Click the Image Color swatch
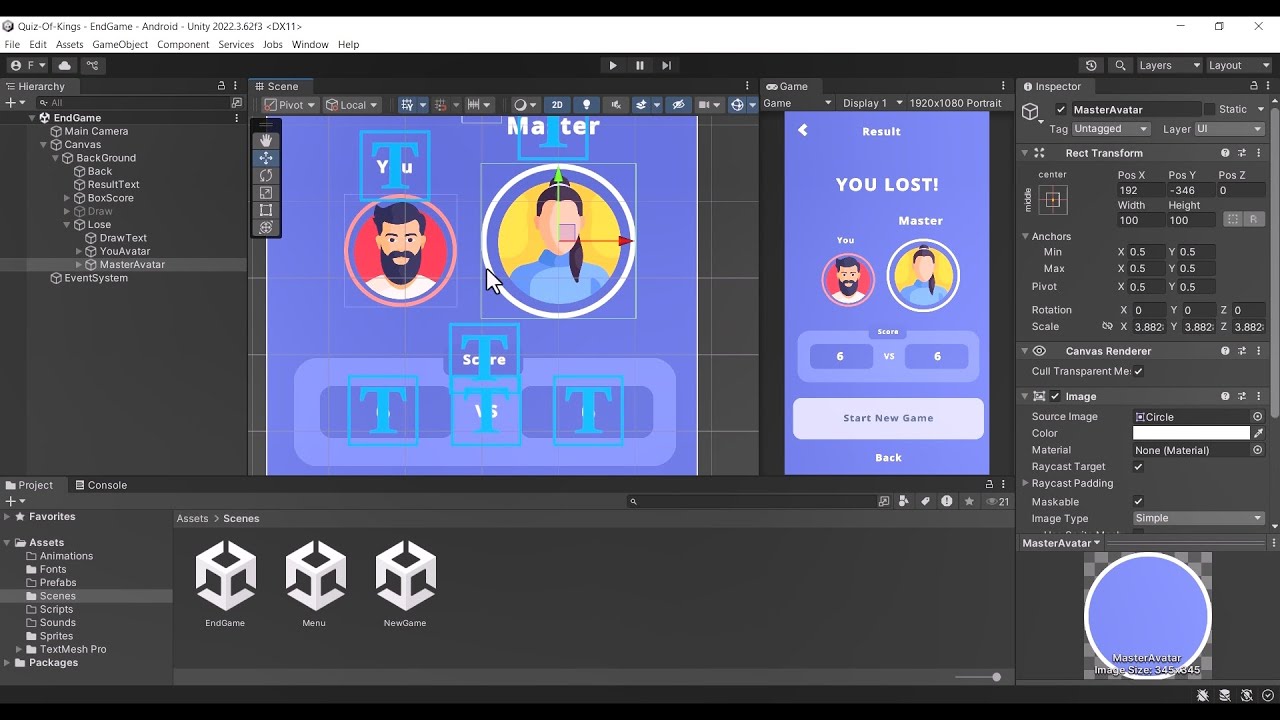The image size is (1280, 720). coord(1191,433)
